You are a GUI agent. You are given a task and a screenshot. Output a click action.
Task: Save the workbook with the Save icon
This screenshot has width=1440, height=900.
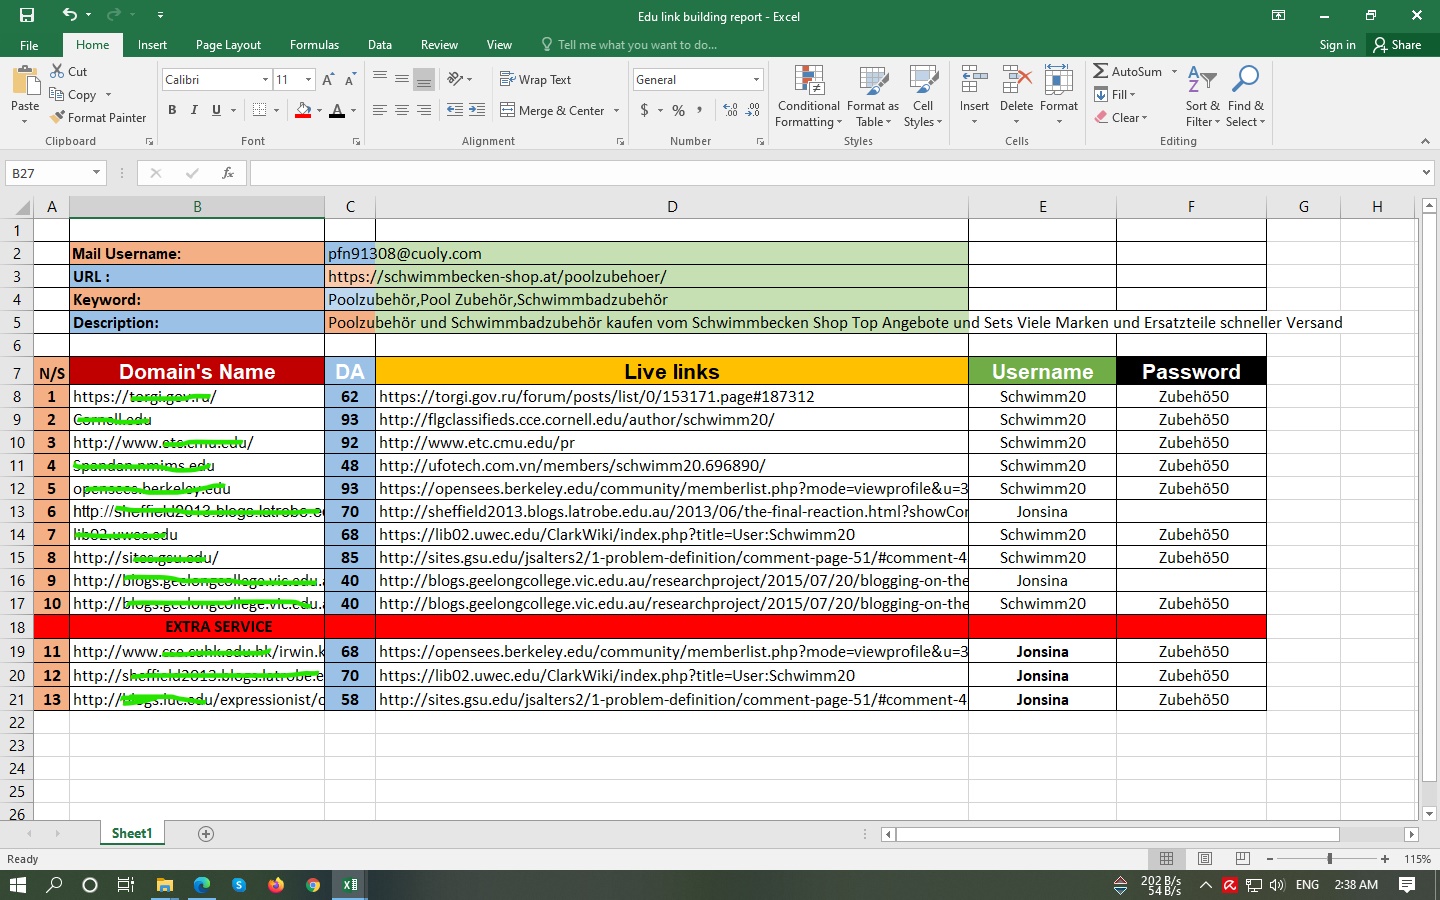point(27,15)
